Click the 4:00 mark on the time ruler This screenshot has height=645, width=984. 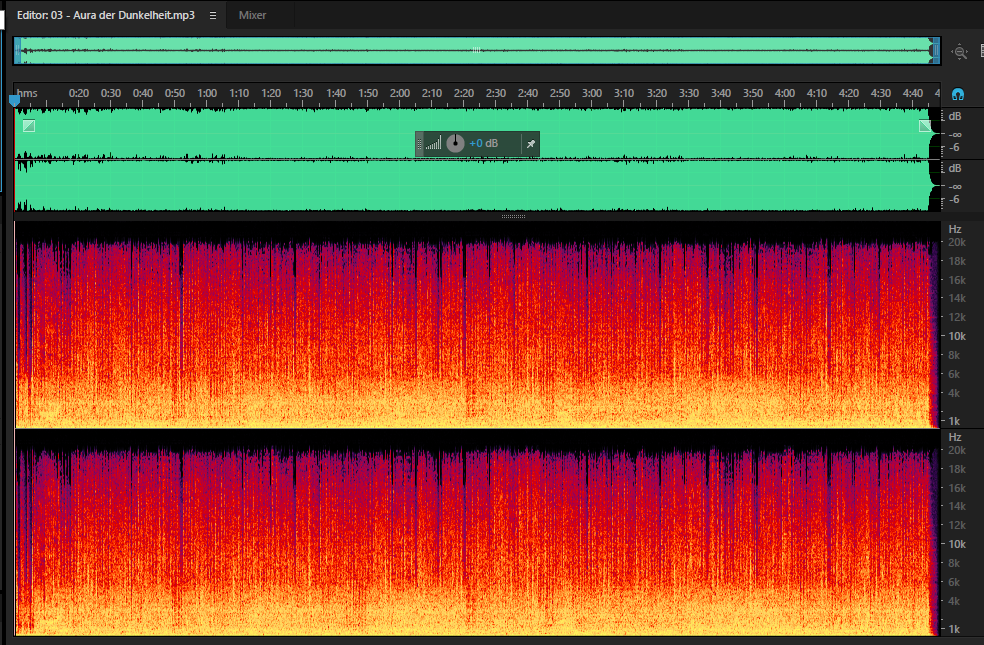coord(784,93)
